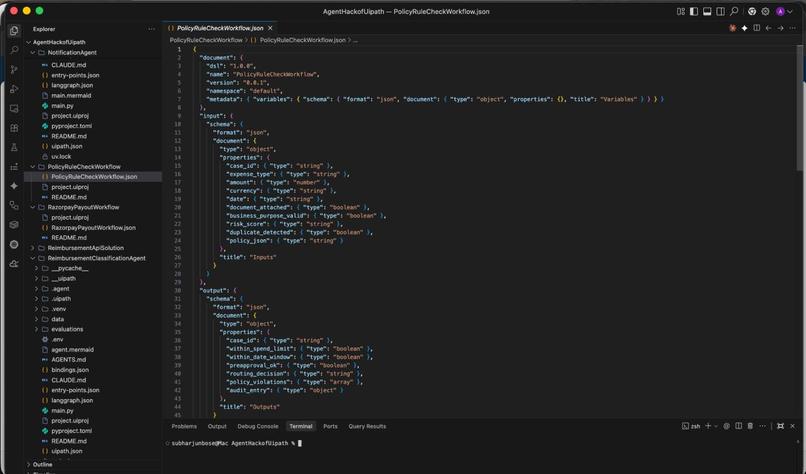Open the Query Results tab

[367, 426]
